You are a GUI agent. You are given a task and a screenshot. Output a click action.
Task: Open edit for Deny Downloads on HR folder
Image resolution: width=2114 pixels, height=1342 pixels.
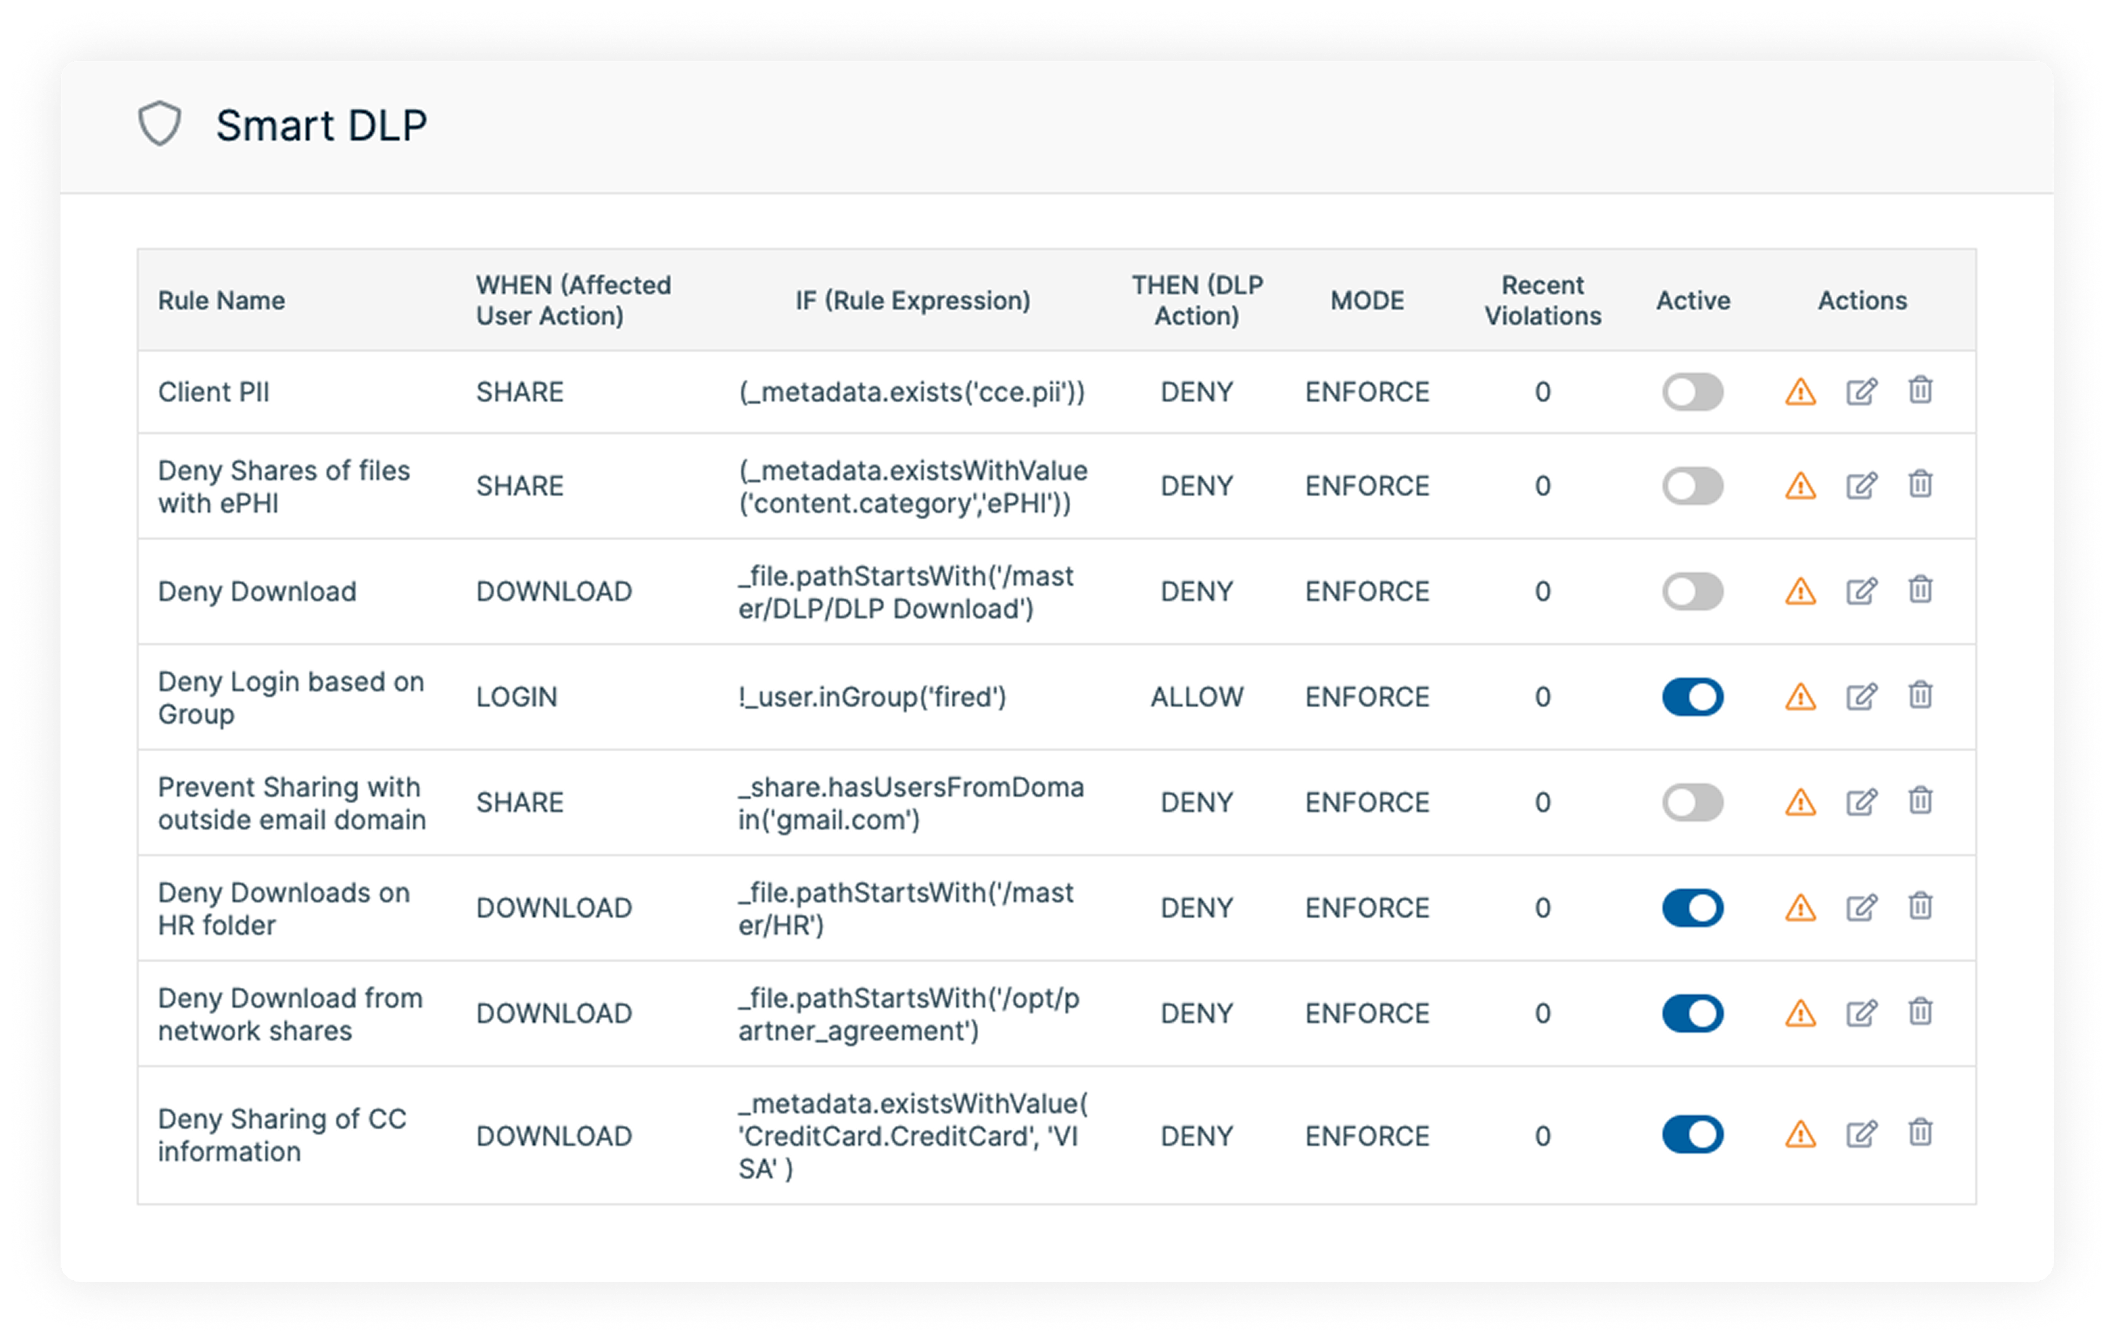[1861, 907]
